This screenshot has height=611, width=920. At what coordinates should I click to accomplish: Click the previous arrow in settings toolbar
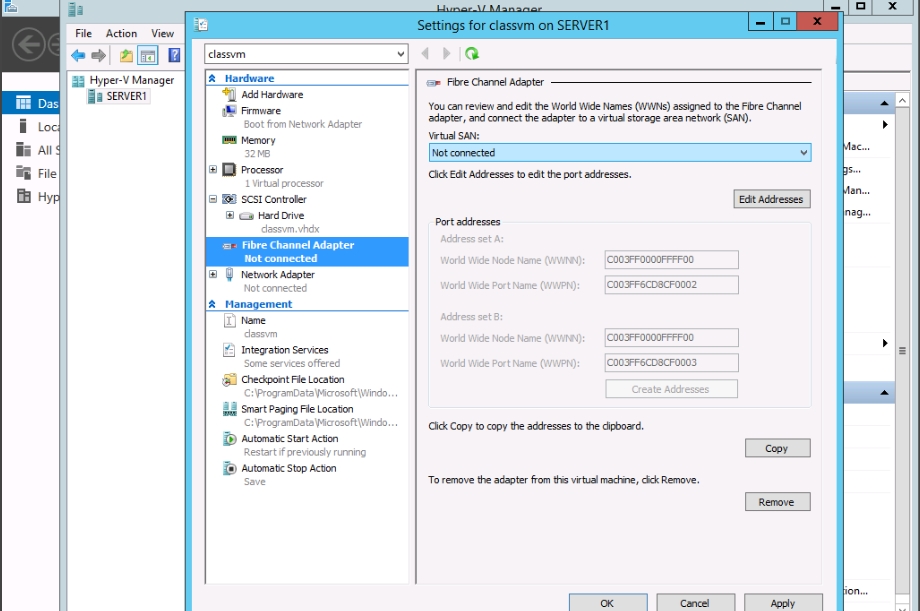[x=425, y=54]
